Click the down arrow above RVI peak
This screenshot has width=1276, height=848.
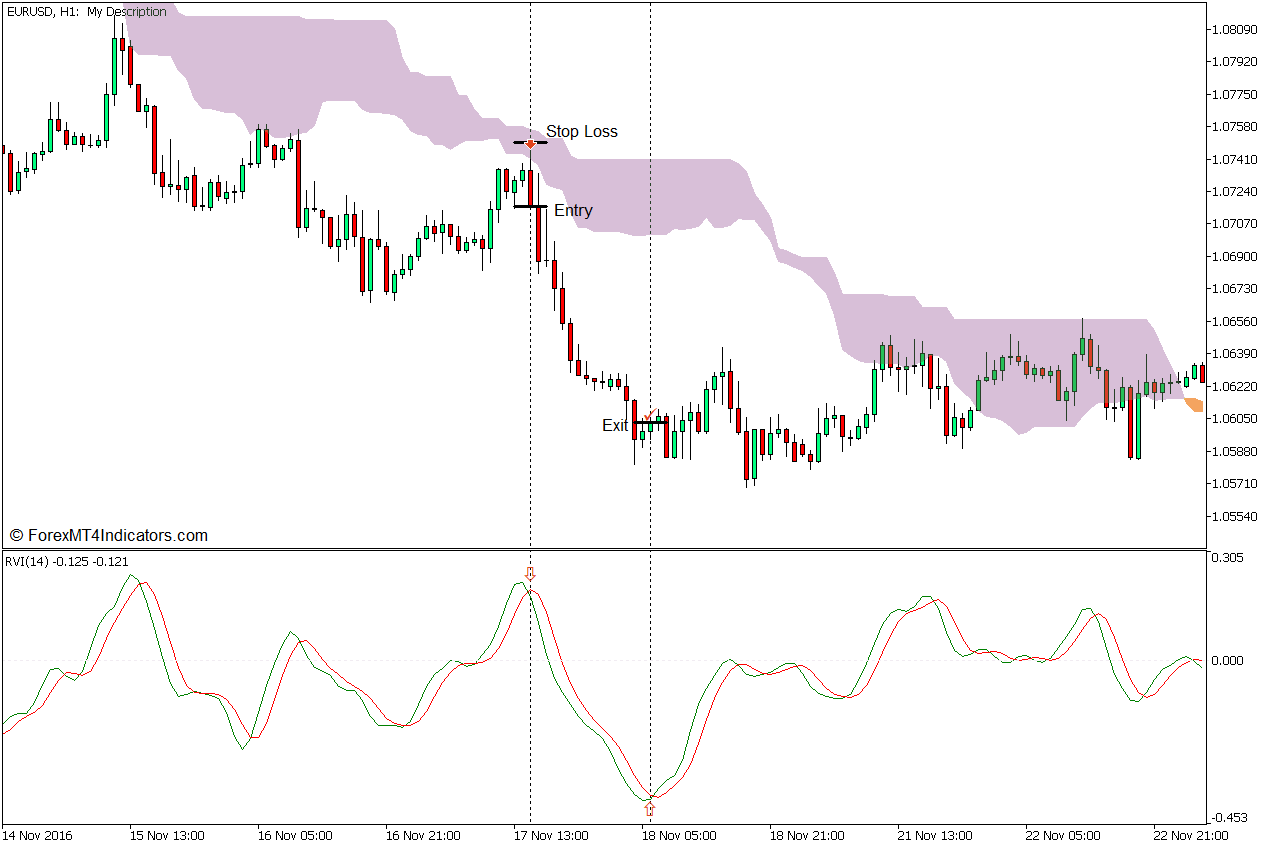coord(531,574)
